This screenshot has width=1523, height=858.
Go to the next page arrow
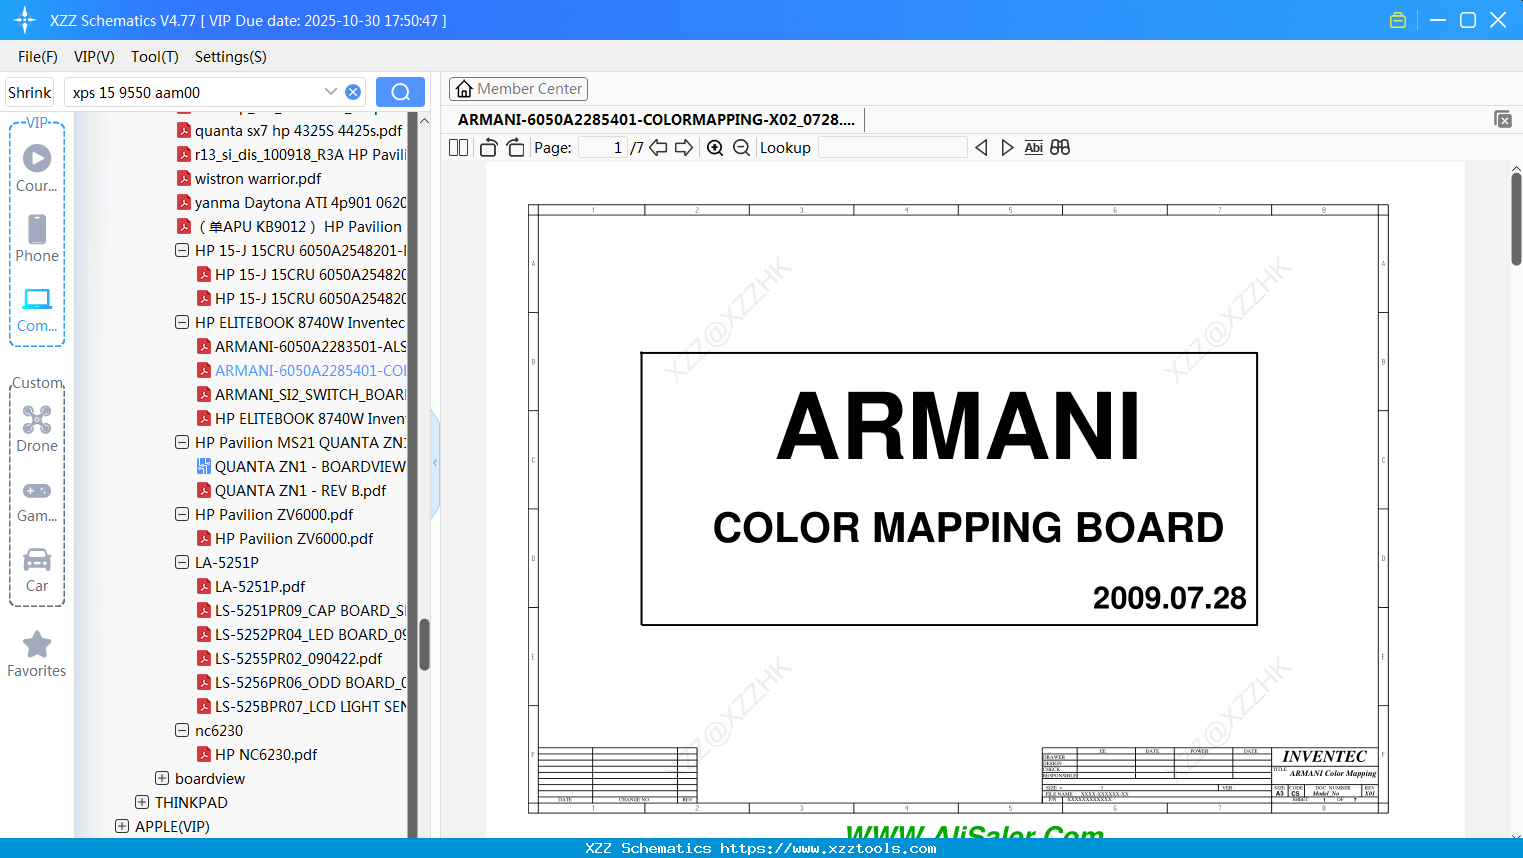pos(684,148)
